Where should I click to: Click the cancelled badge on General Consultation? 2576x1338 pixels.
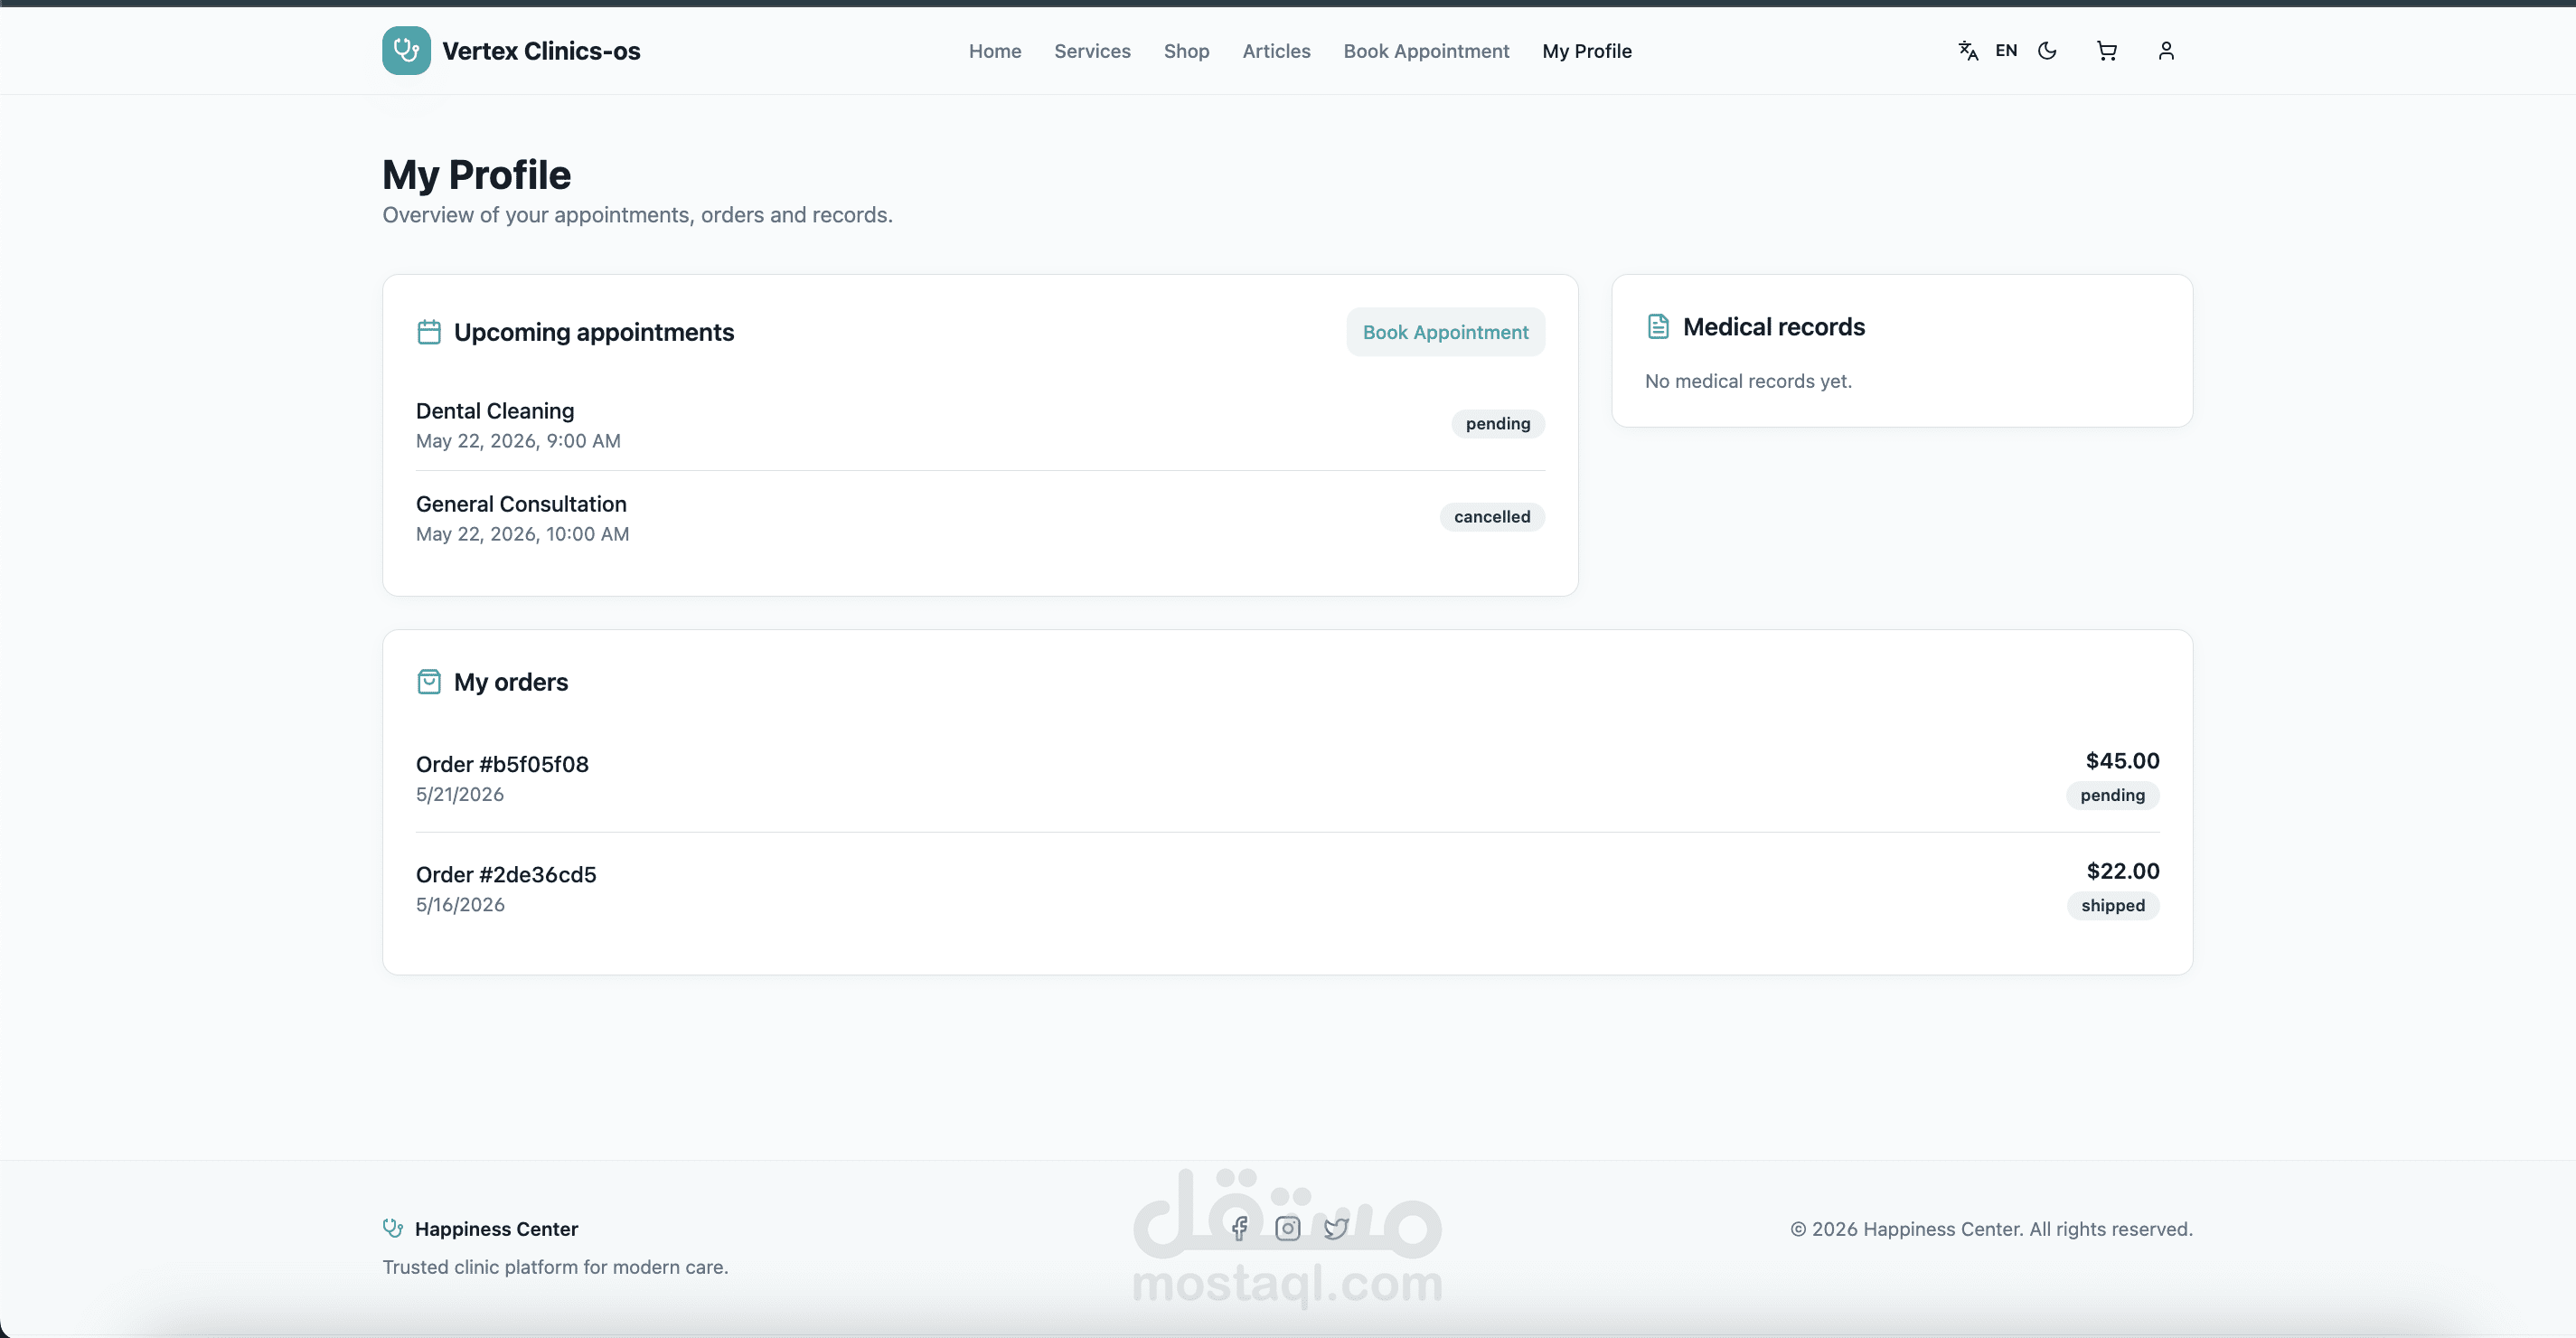tap(1492, 517)
